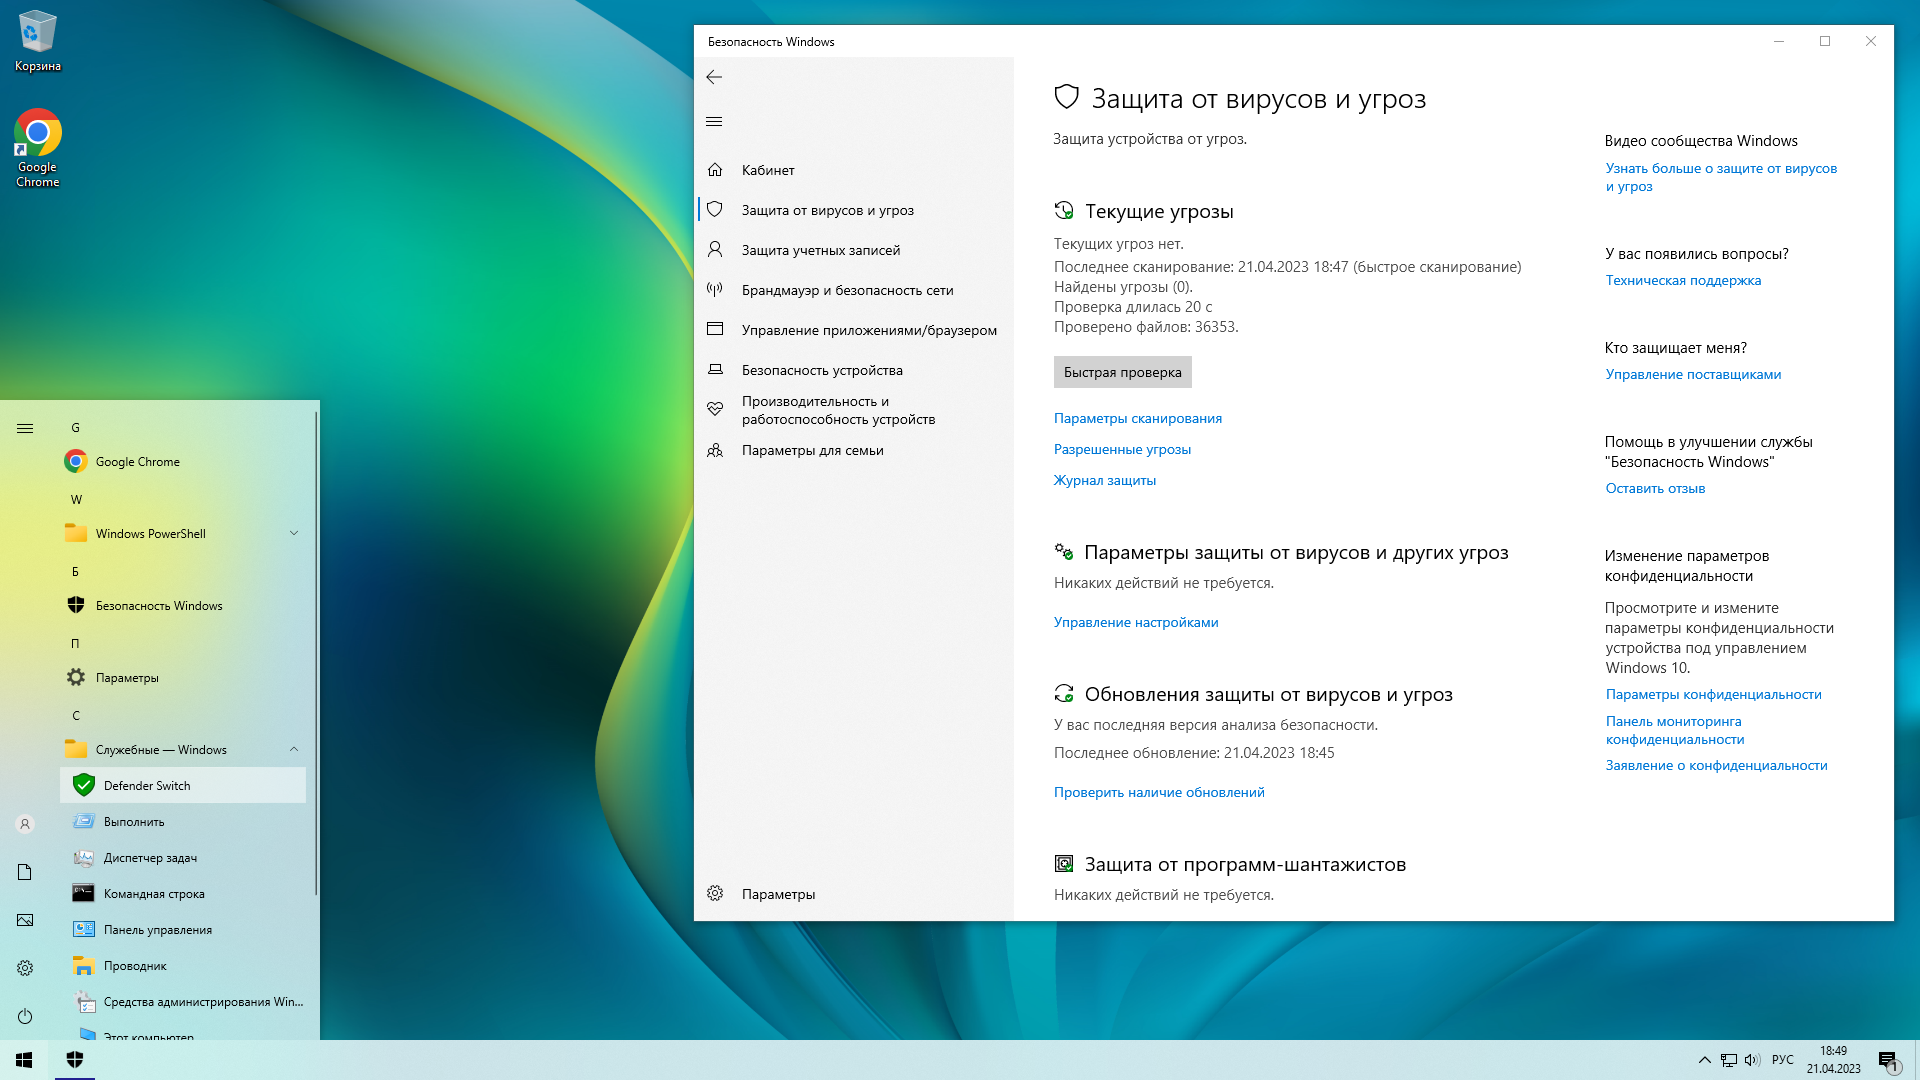Click Быстрая проверка button

1122,372
